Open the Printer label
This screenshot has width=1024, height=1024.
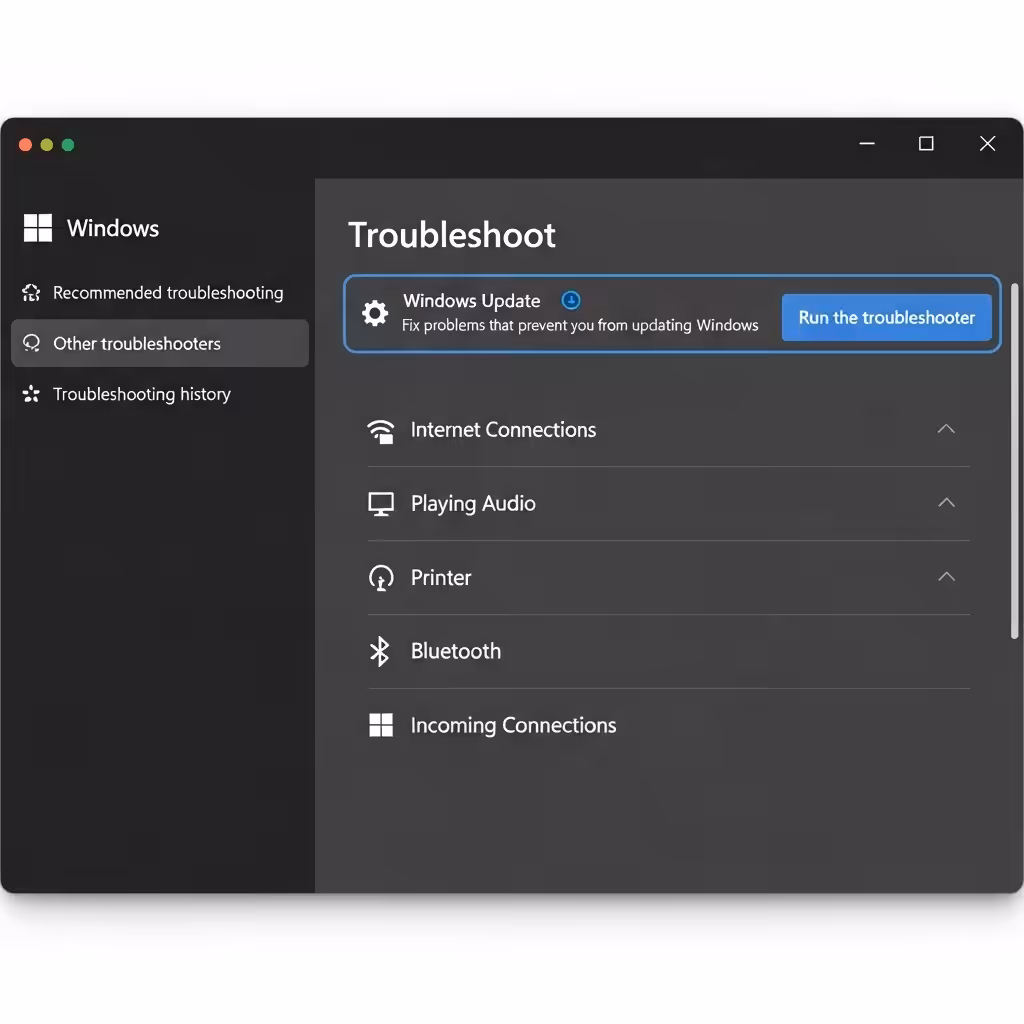(x=441, y=577)
